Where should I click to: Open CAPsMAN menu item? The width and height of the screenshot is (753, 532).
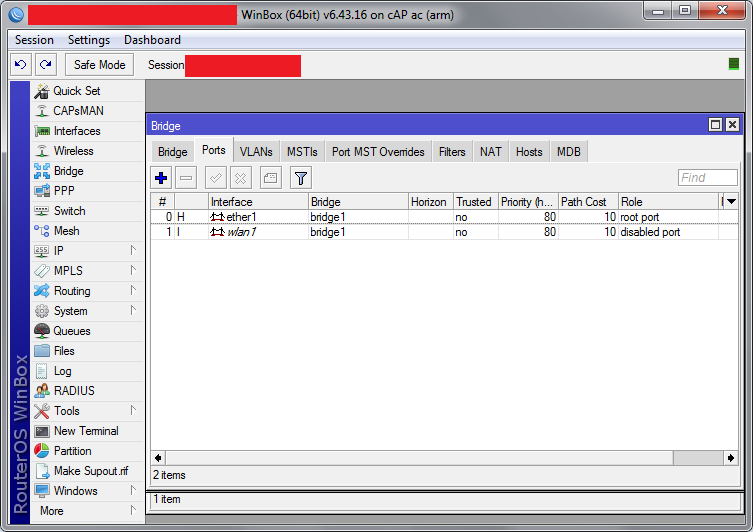(x=88, y=111)
